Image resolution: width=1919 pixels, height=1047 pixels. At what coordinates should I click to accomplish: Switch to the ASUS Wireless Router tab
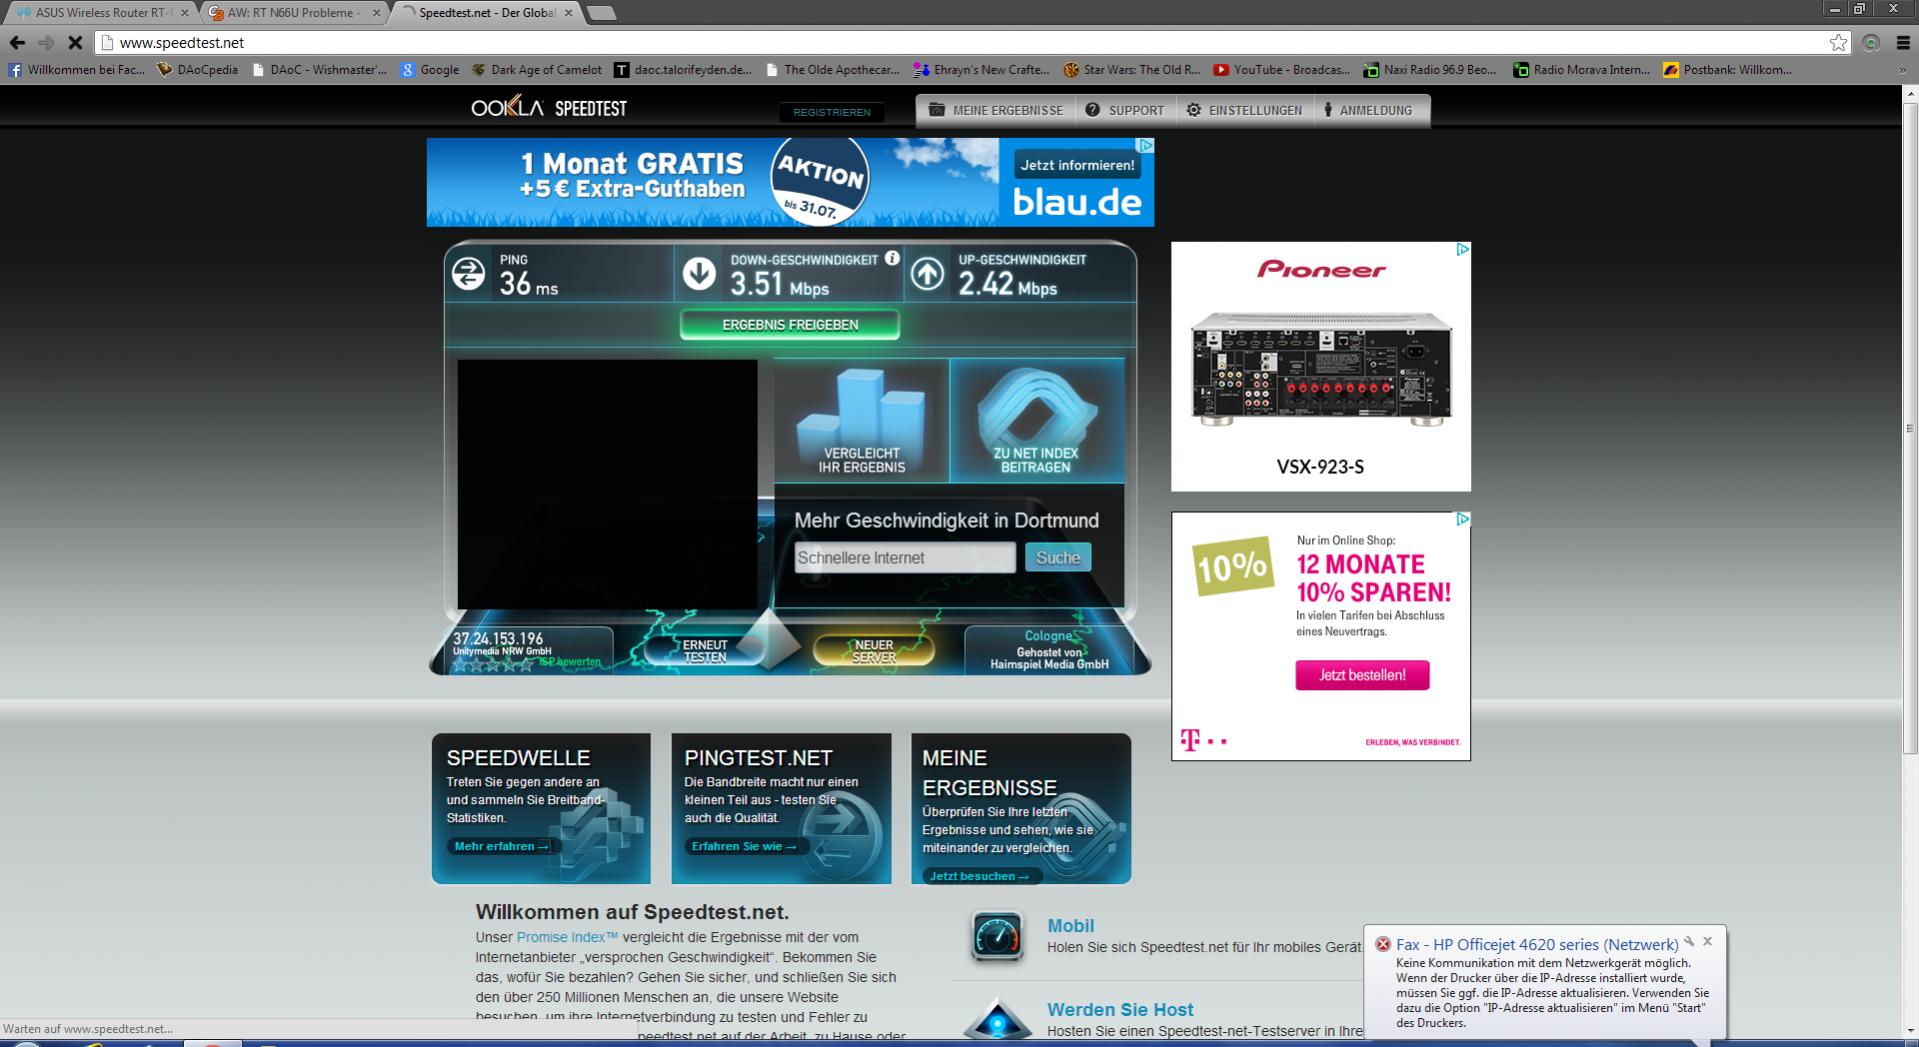coord(101,13)
